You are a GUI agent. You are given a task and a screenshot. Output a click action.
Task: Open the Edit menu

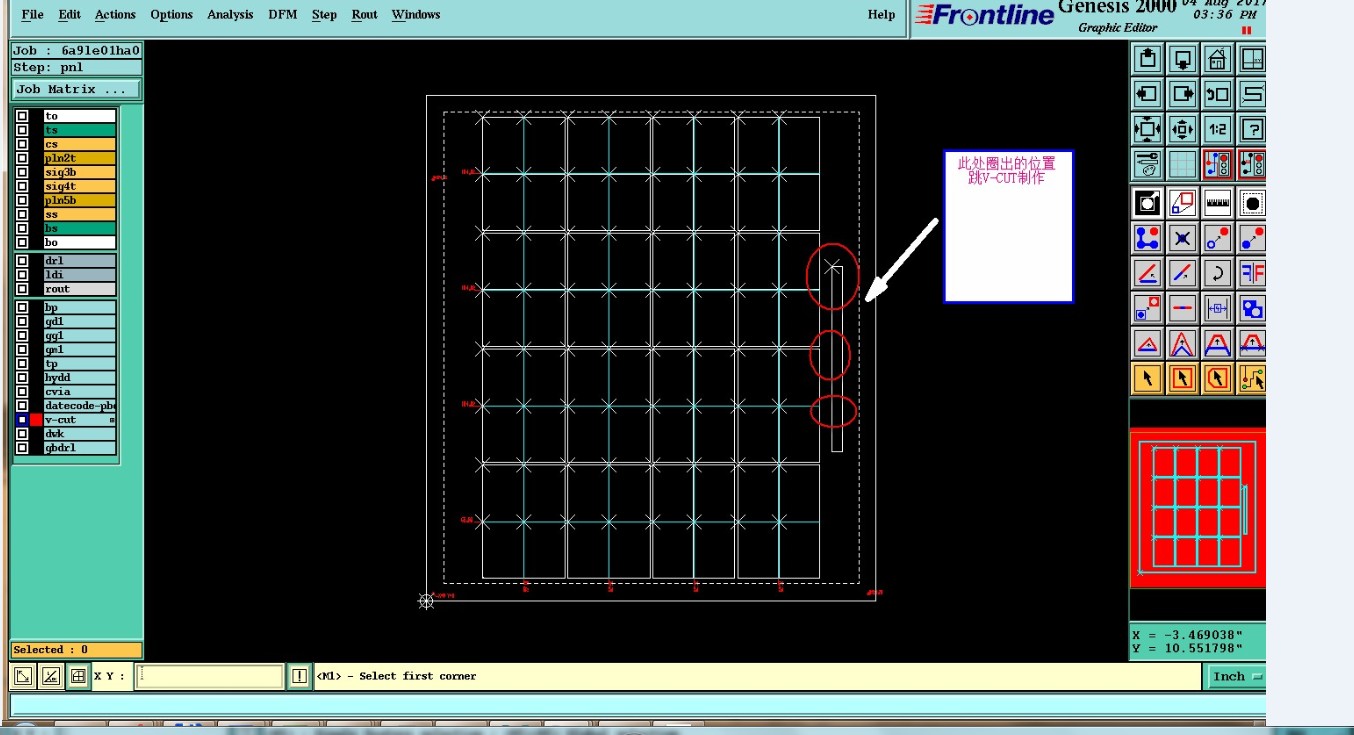pyautogui.click(x=69, y=15)
